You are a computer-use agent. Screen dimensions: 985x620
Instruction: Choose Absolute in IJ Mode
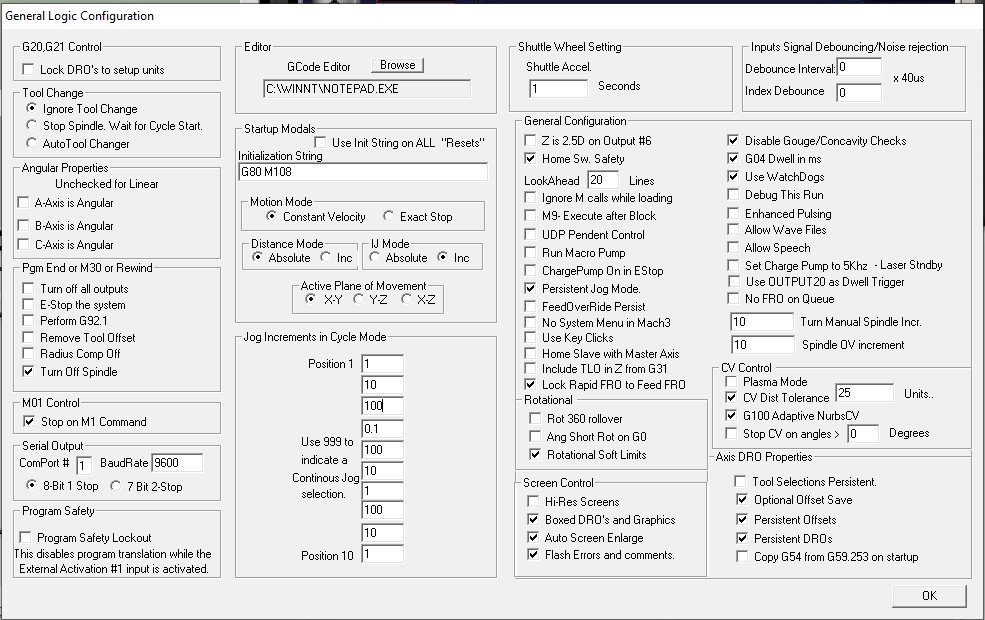(374, 257)
